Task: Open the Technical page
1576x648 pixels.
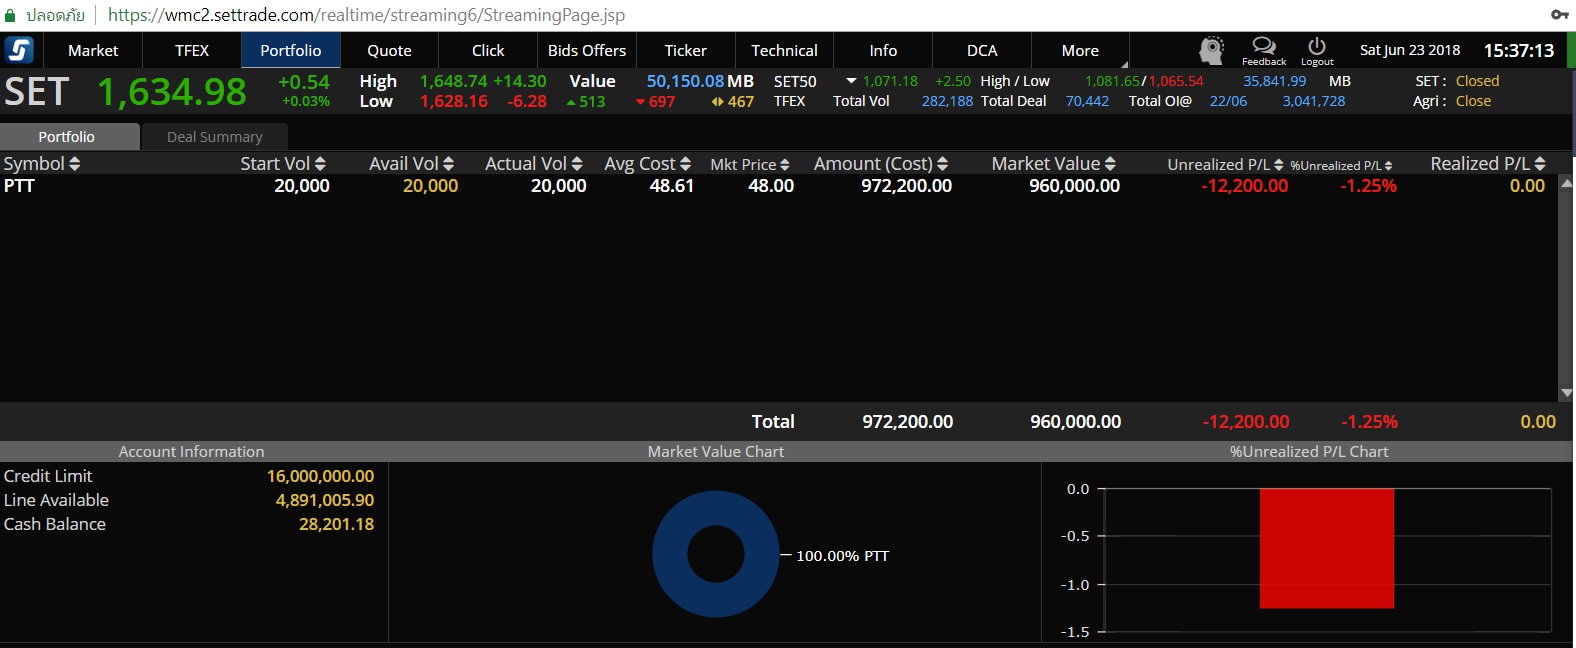Action: tap(784, 50)
